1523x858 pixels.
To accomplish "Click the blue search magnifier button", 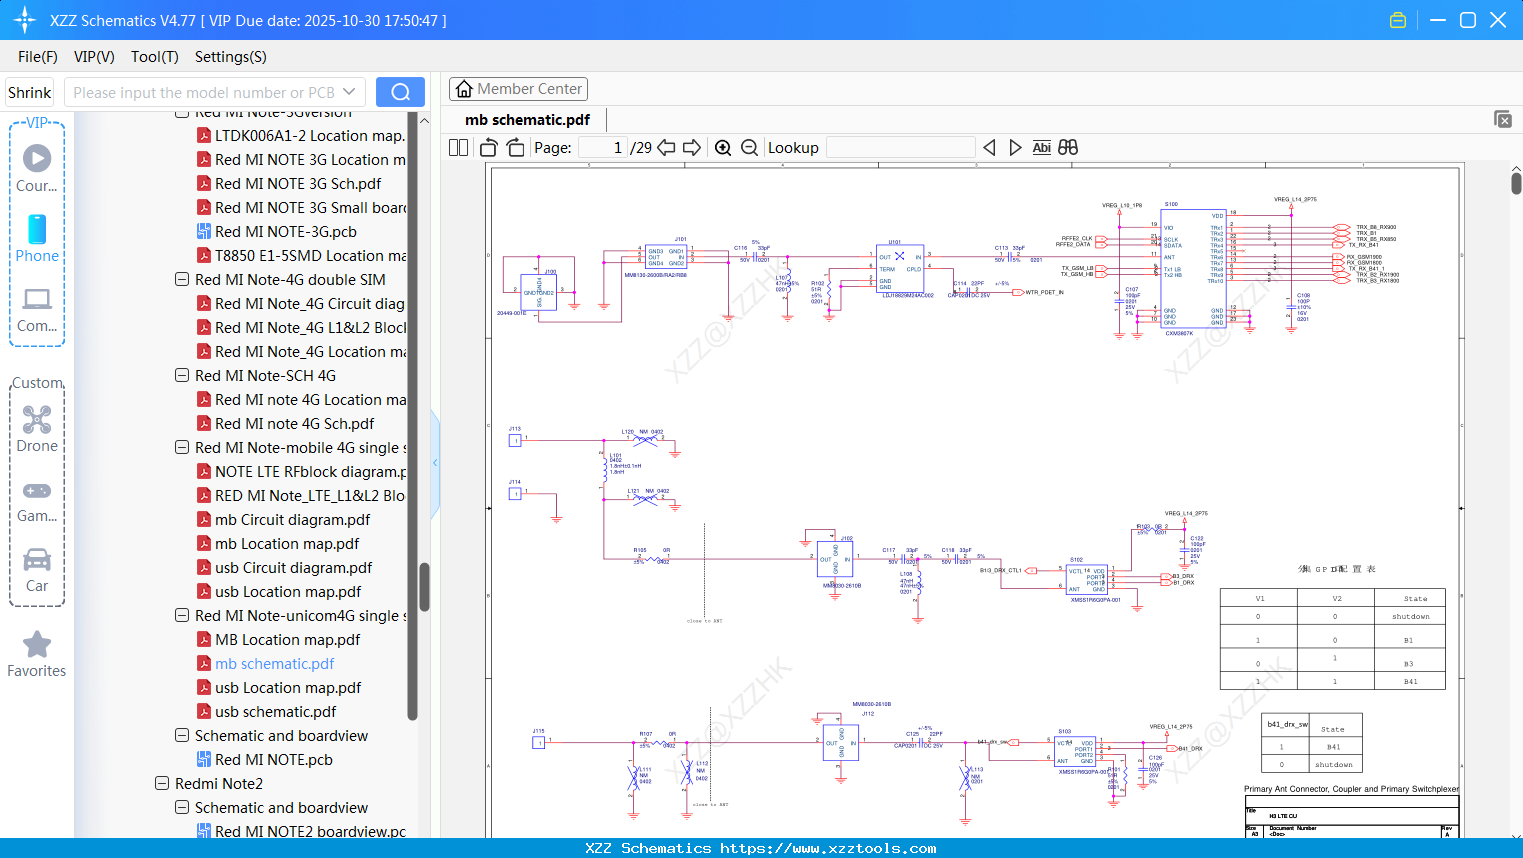I will click(x=399, y=91).
